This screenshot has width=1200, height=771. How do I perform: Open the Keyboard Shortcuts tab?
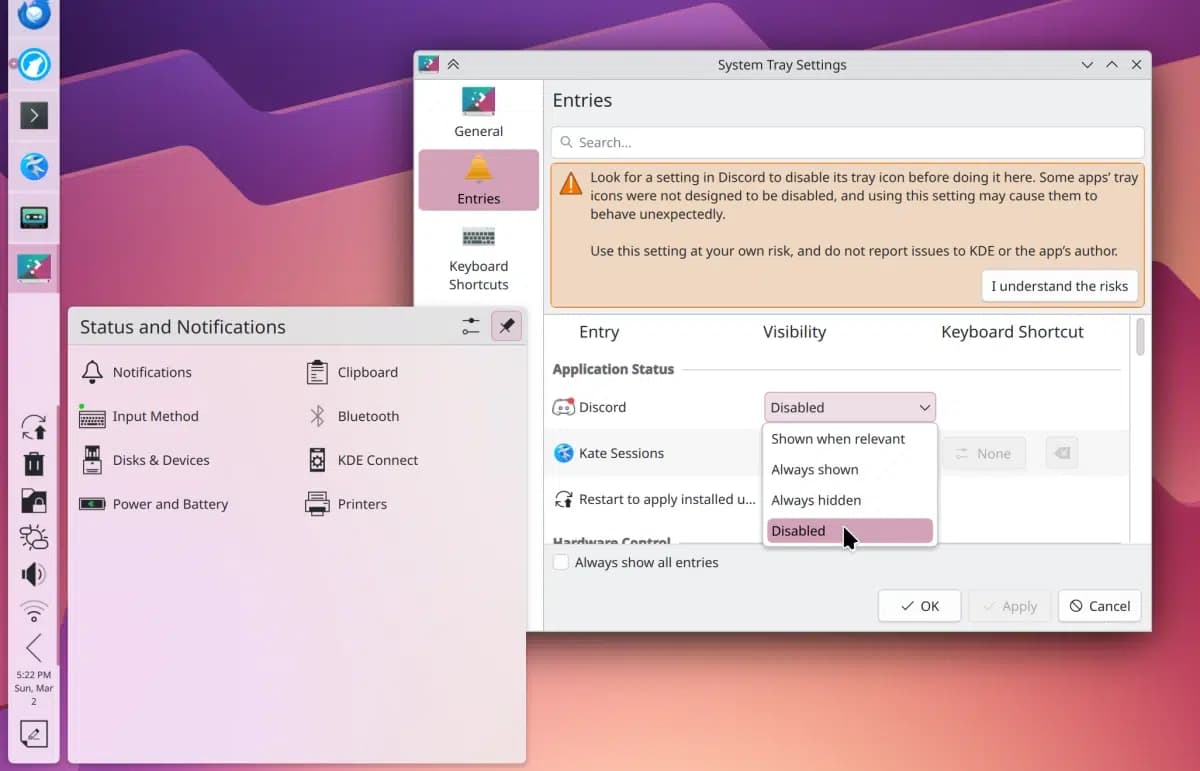[x=478, y=258]
